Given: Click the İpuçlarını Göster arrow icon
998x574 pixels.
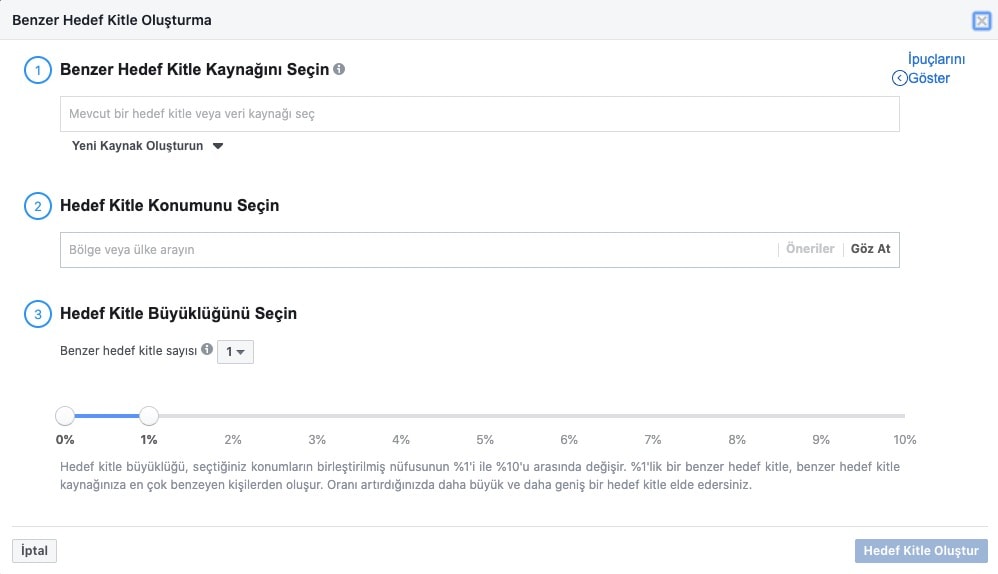Looking at the screenshot, I should [x=899, y=78].
